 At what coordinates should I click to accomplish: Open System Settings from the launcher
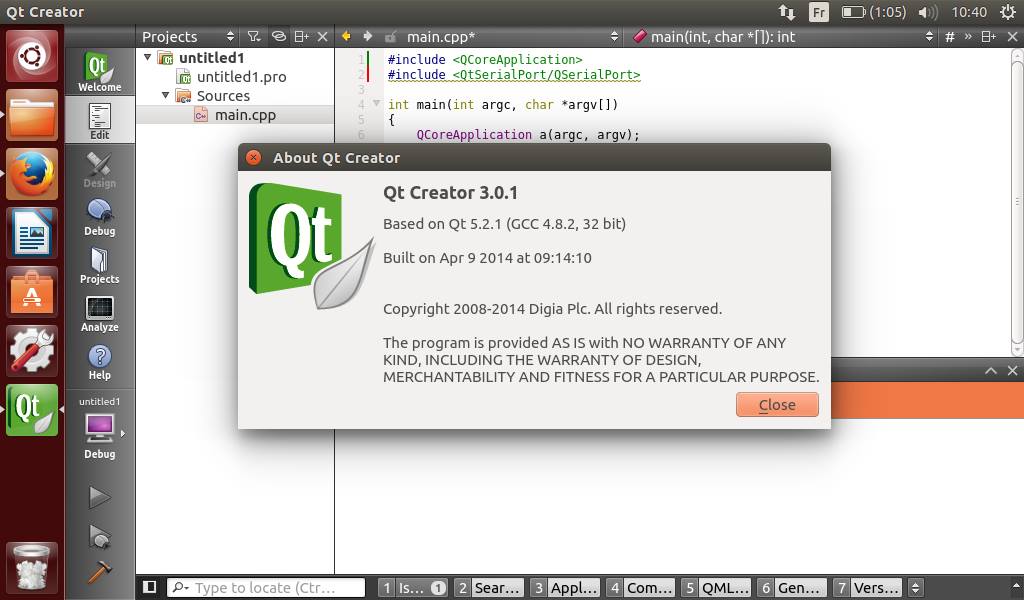tap(32, 351)
